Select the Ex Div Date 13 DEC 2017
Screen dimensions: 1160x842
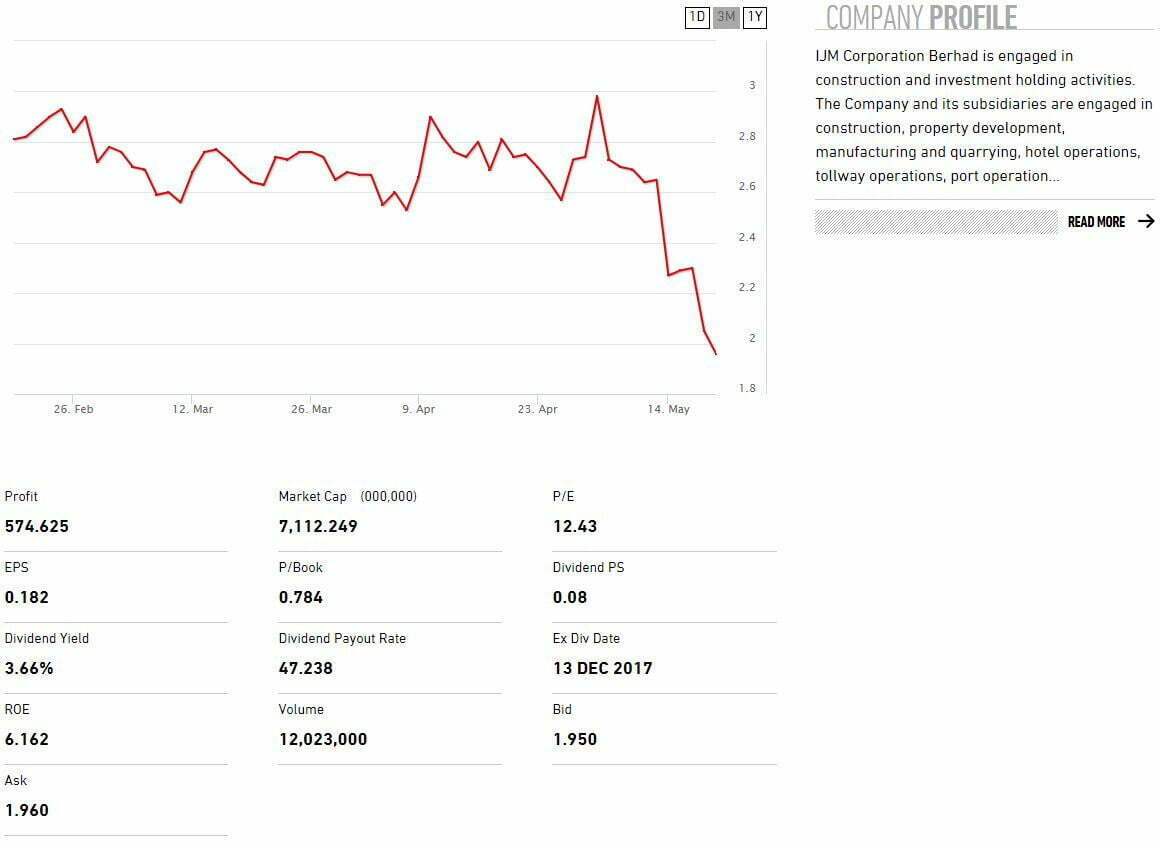[602, 668]
